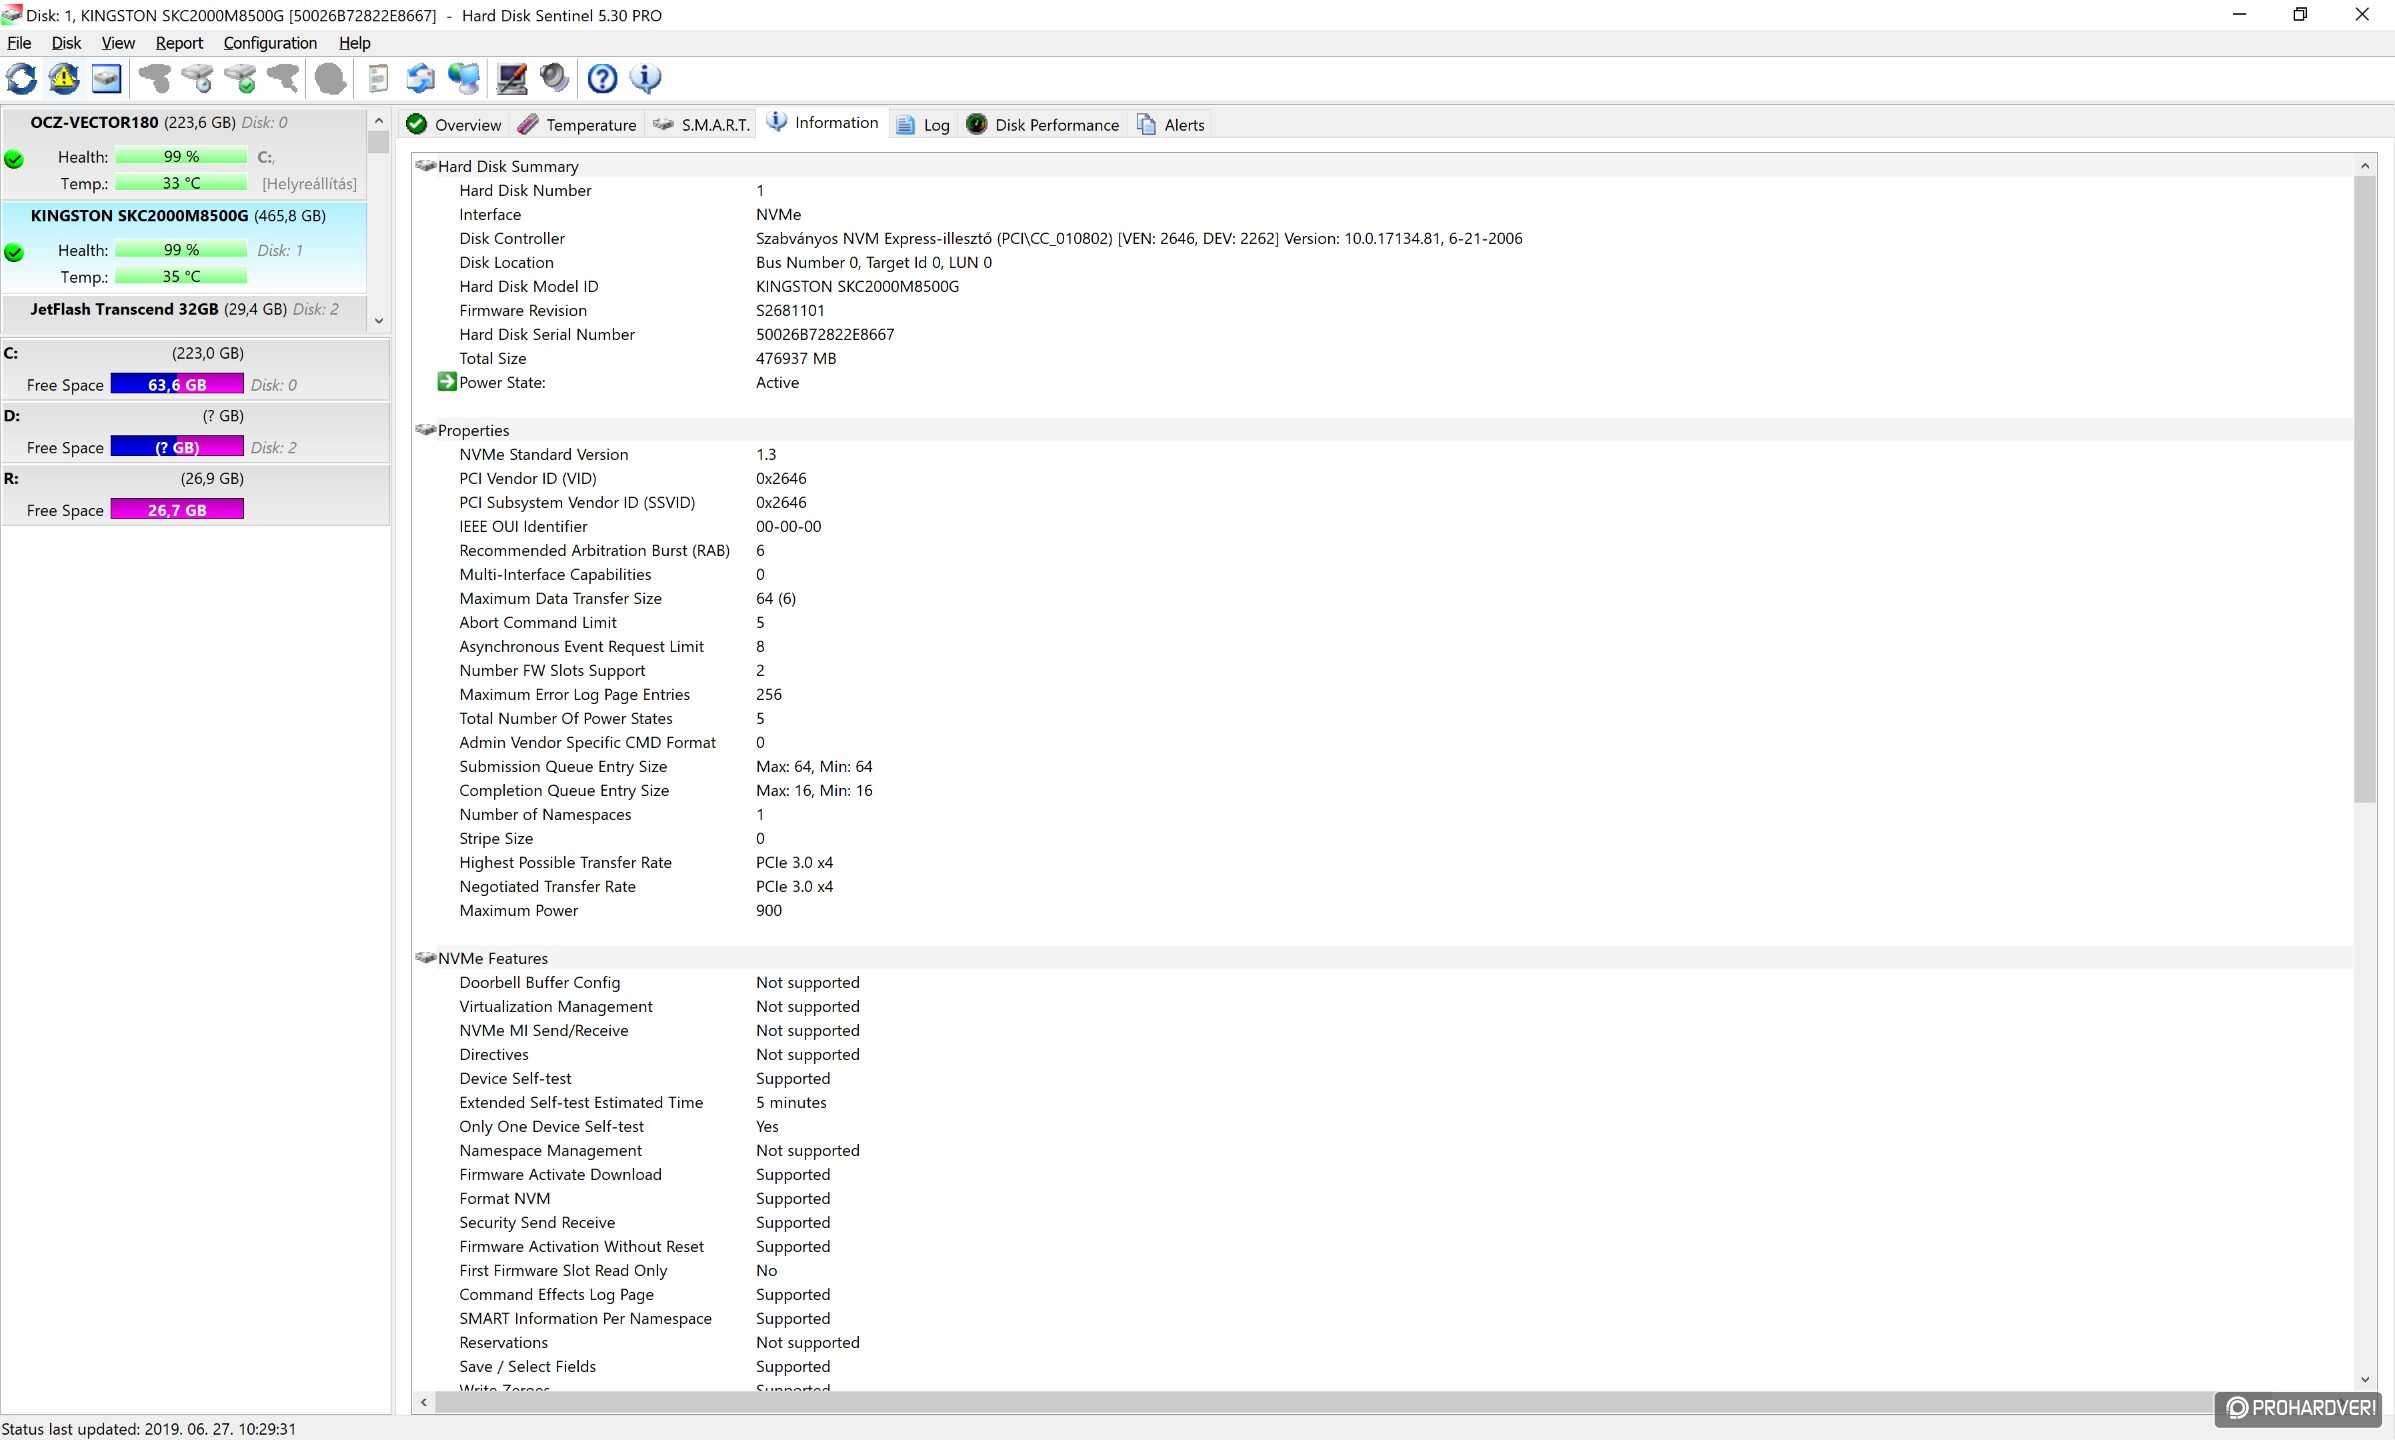Click the fourth greyed-out disk test icon

click(284, 78)
